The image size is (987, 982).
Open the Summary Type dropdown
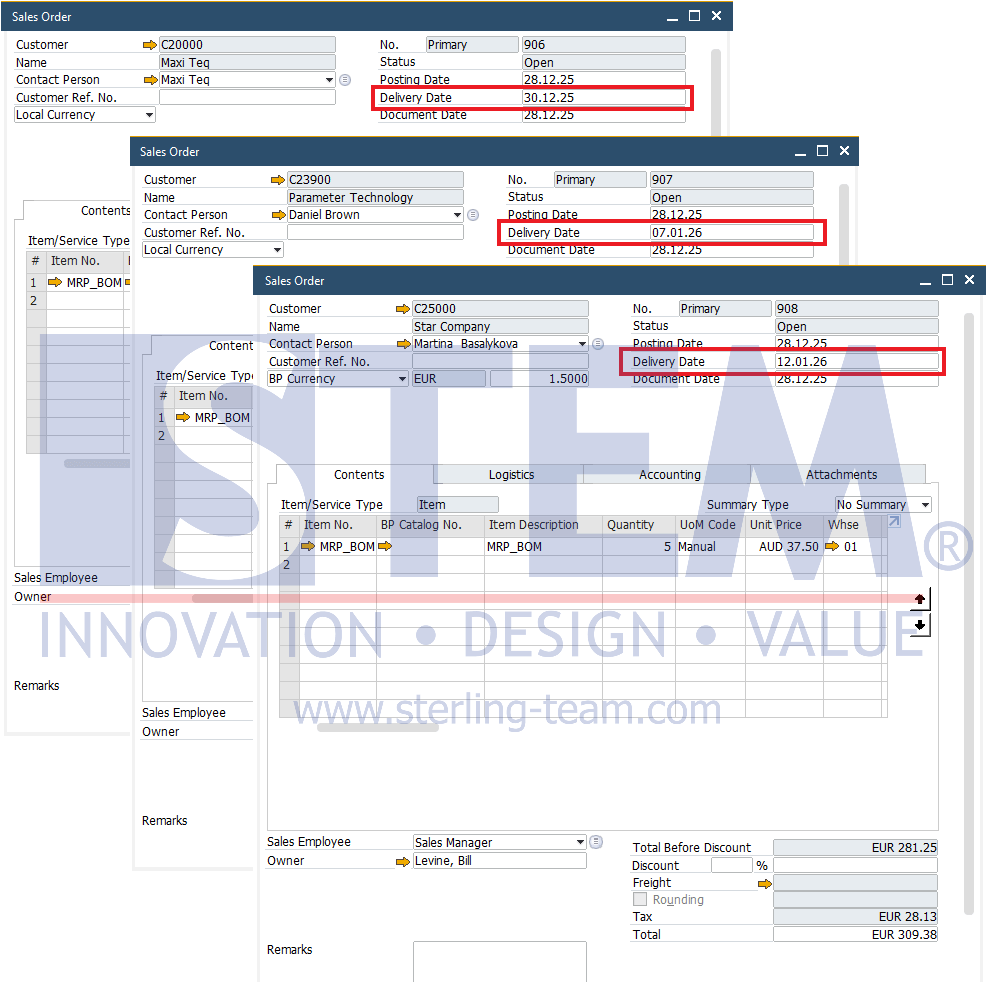tap(924, 505)
